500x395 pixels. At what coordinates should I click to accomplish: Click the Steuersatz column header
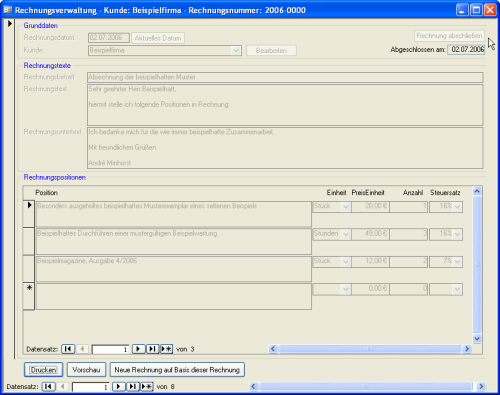pos(445,193)
